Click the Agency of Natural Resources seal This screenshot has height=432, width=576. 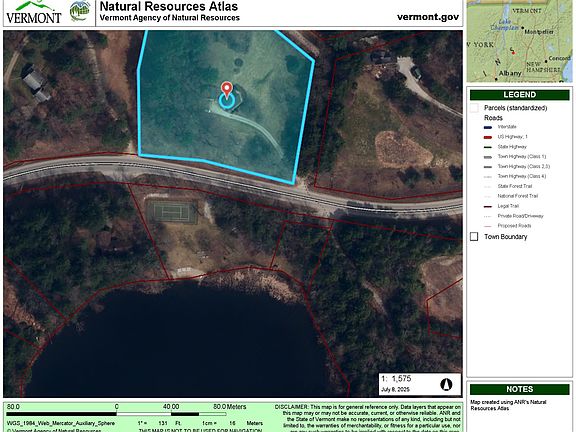(80, 11)
